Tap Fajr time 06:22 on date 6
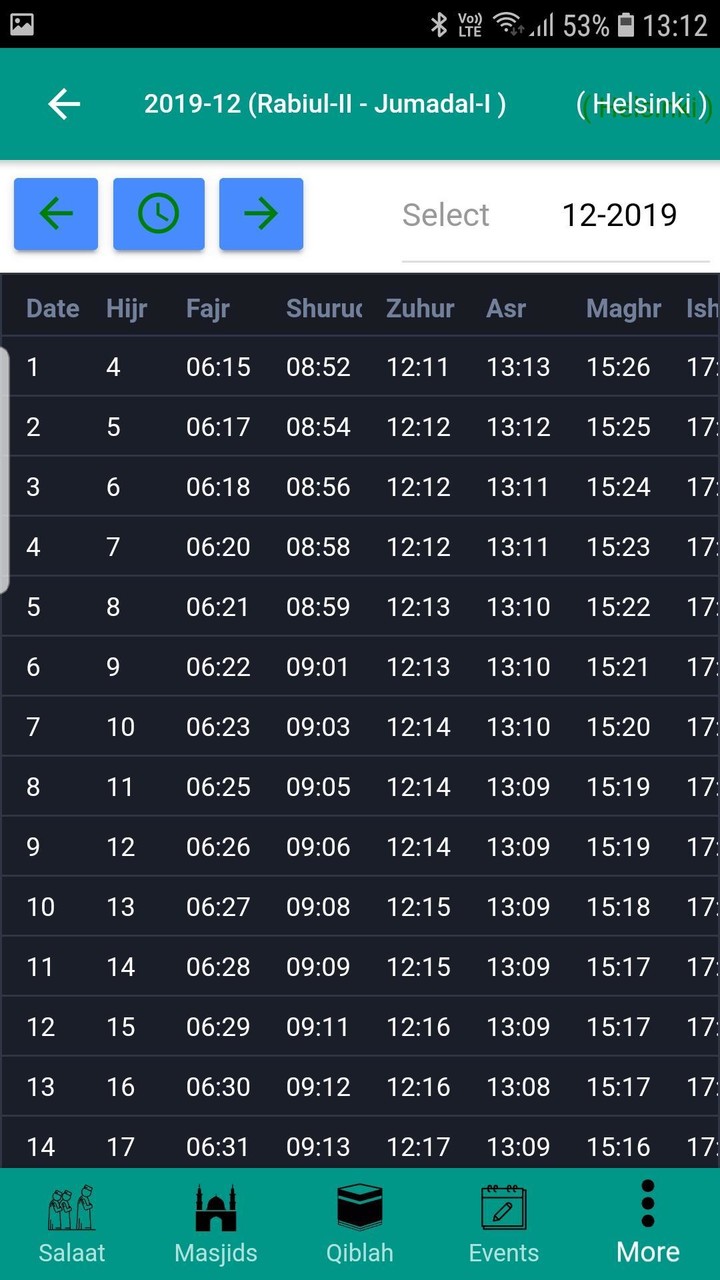The image size is (720, 1280). point(218,667)
